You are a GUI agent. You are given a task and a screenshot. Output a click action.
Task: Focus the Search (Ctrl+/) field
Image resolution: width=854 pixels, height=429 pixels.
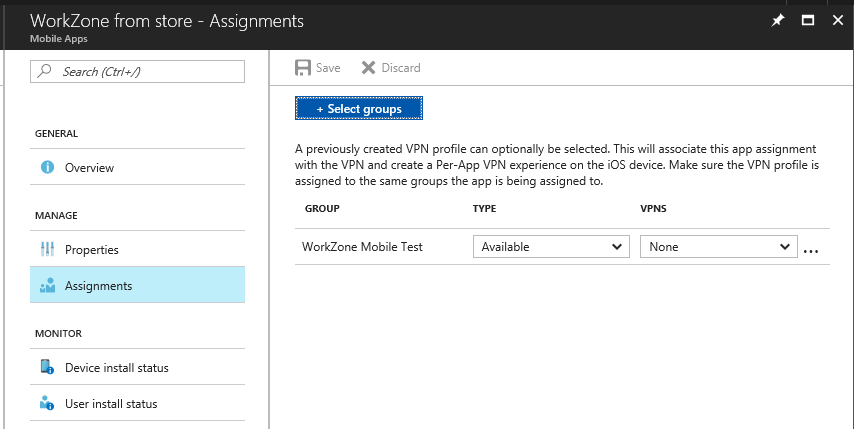(137, 71)
